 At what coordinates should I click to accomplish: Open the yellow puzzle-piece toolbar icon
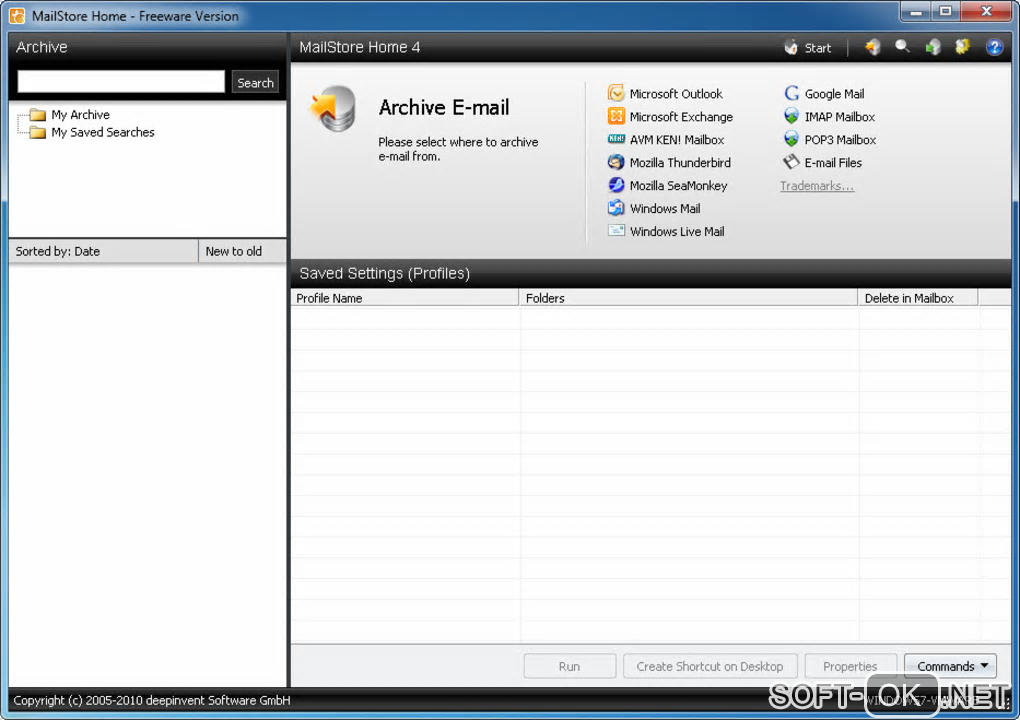click(962, 47)
